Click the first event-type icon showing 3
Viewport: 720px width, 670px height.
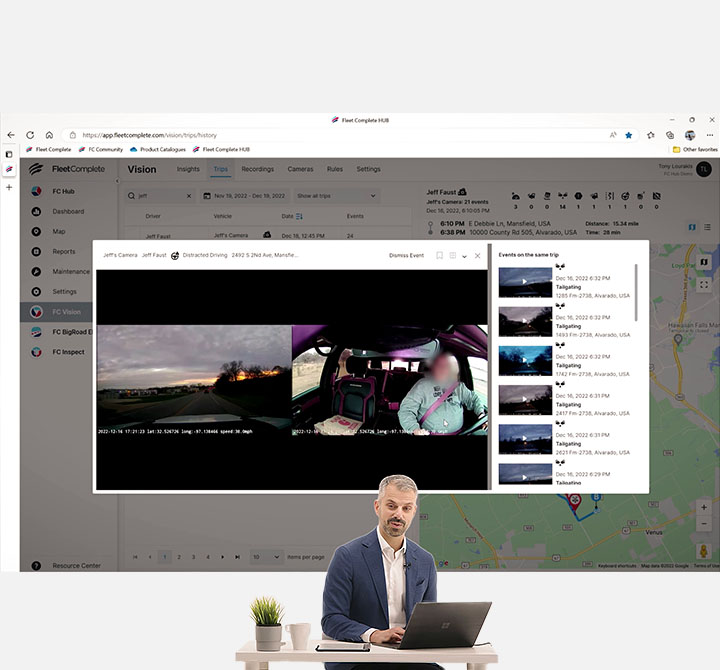click(516, 196)
